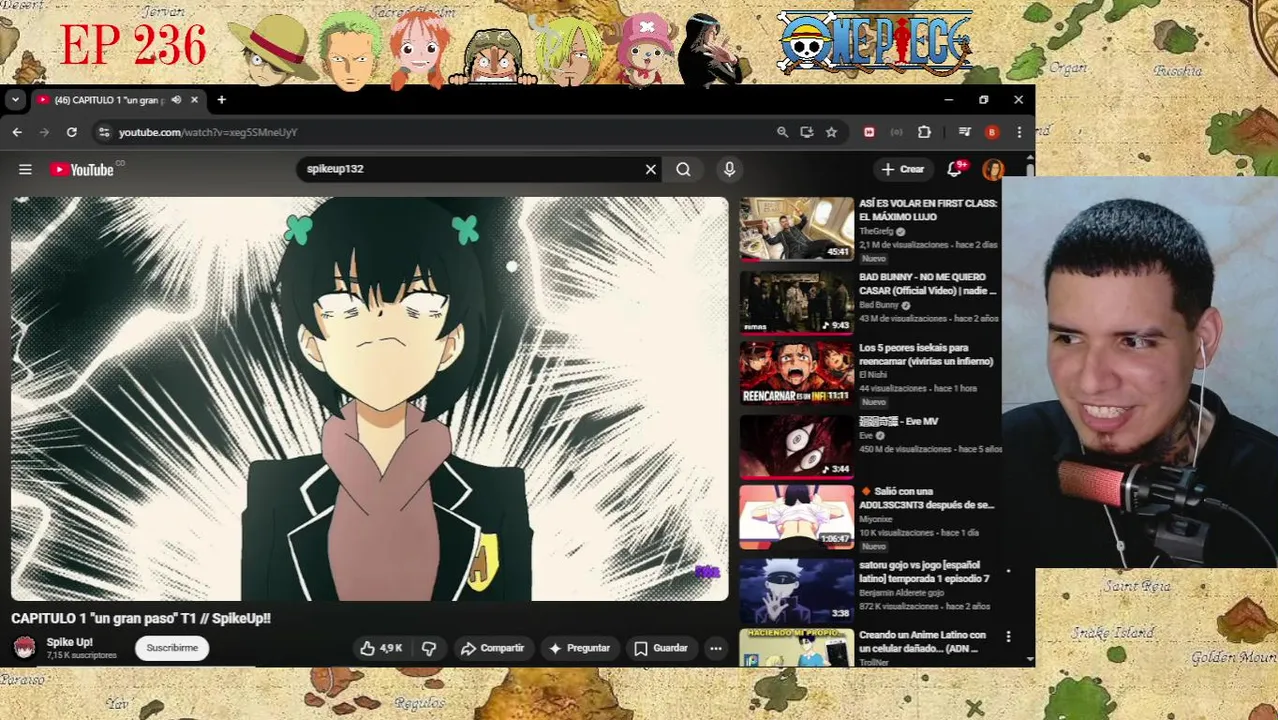Share the video via Compartir

point(492,648)
